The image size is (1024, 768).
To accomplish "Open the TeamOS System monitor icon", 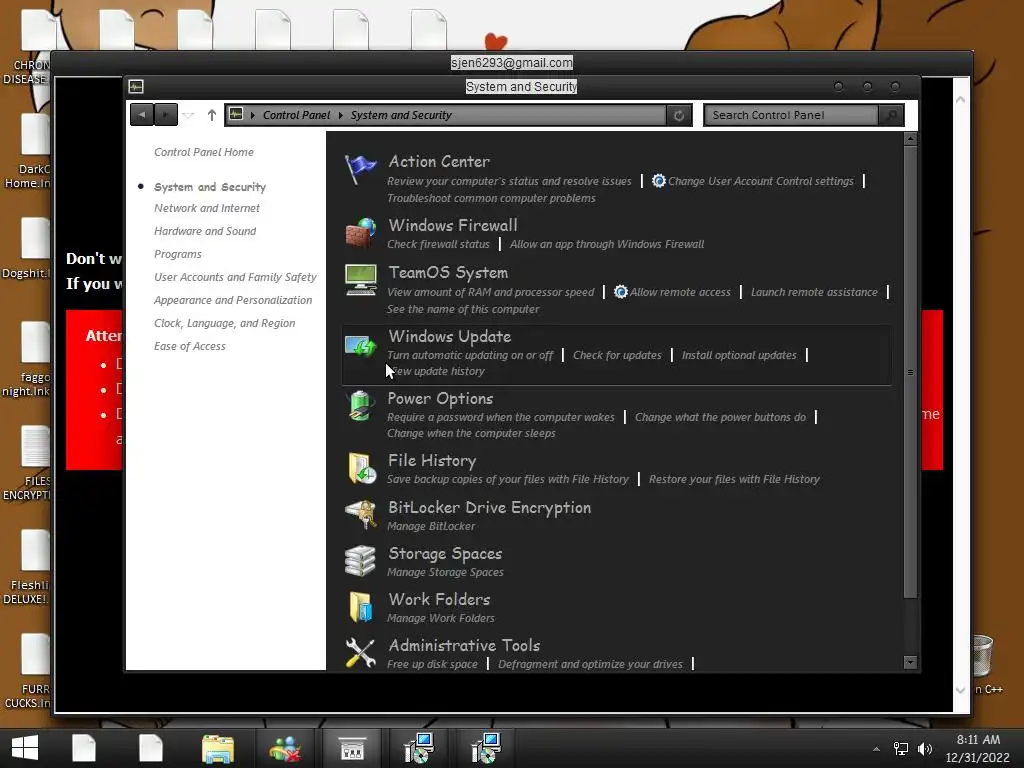I will tap(360, 280).
